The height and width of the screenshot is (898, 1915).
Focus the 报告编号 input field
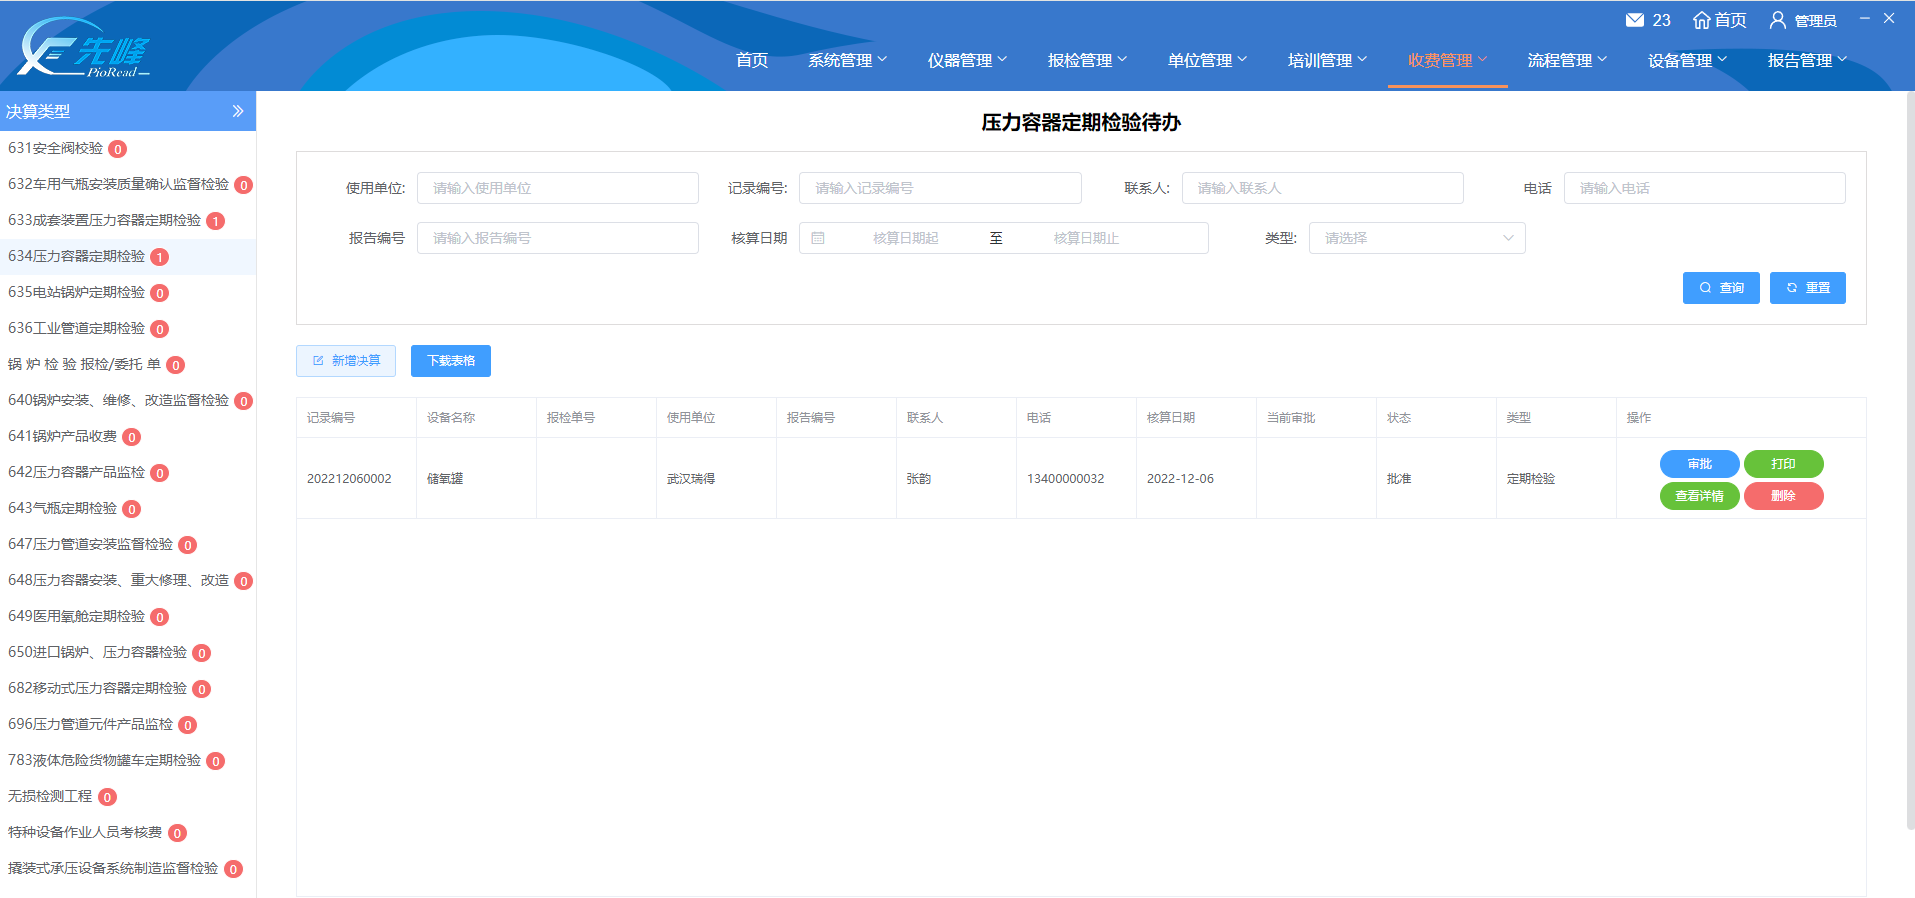(558, 238)
